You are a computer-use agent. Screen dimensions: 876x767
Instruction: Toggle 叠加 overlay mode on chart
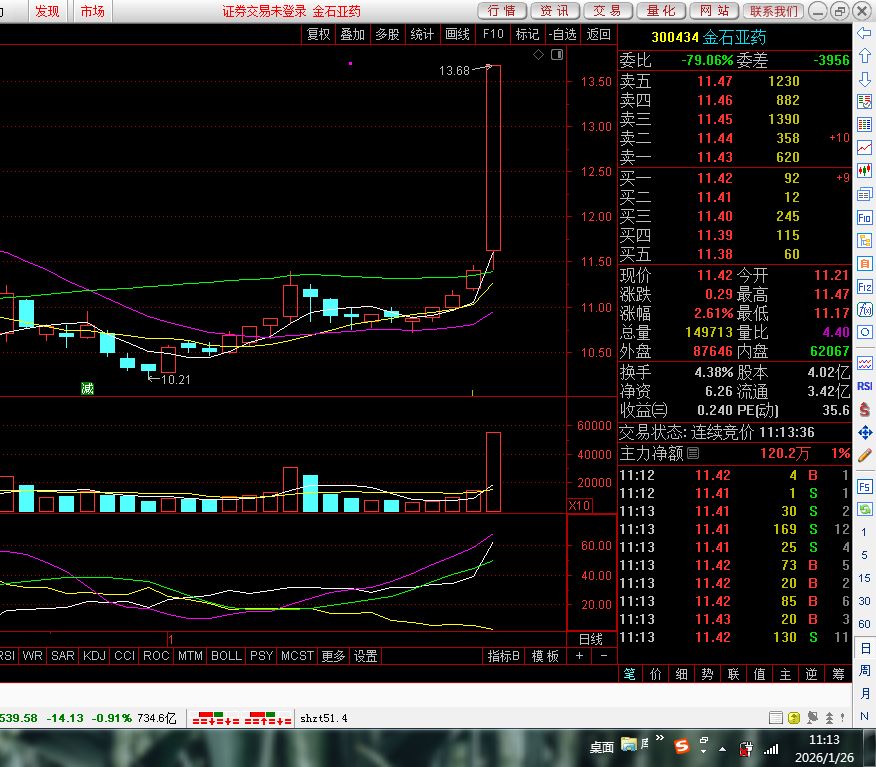coord(352,34)
